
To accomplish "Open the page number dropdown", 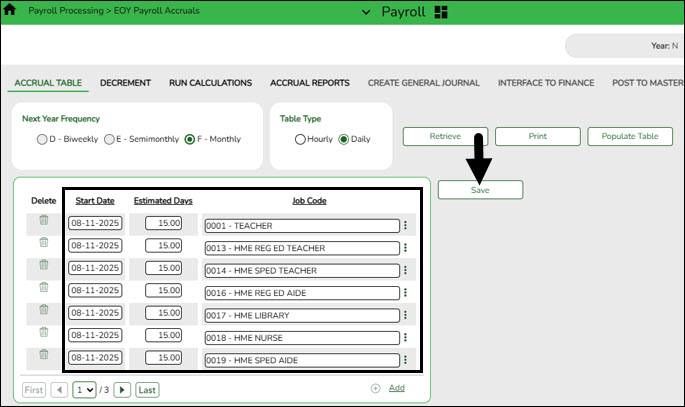I will click(85, 389).
